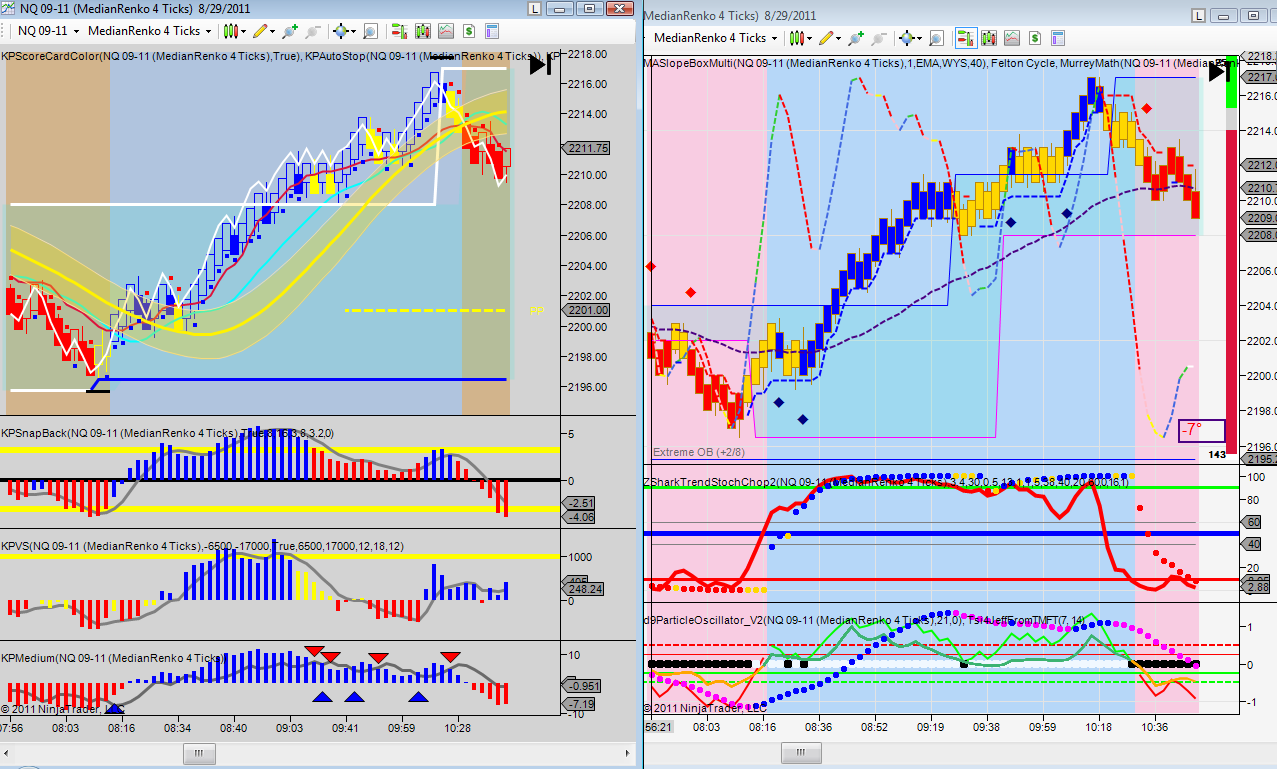This screenshot has height=769, width=1277.
Task: Select the drawing pencil tool in left chart
Action: (x=259, y=31)
